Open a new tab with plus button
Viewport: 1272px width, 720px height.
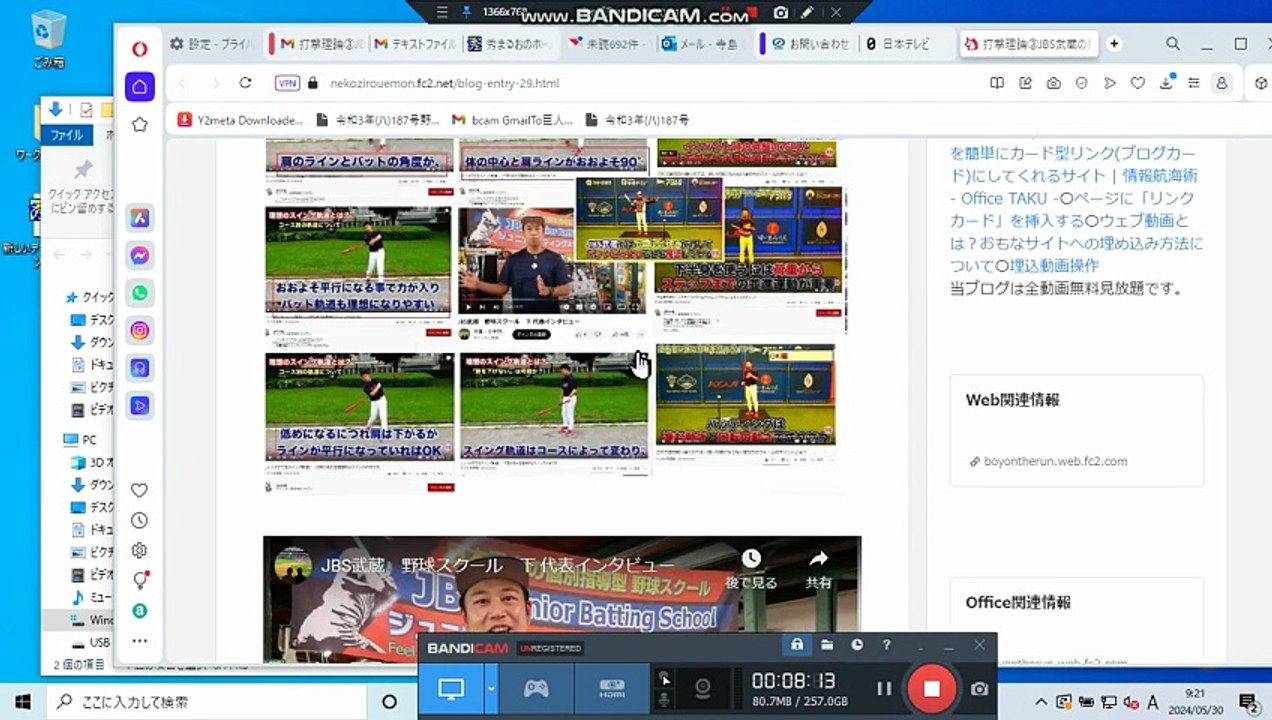point(1114,44)
